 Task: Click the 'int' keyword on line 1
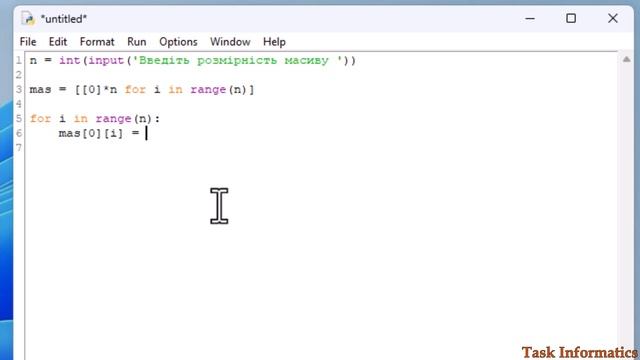(69, 60)
